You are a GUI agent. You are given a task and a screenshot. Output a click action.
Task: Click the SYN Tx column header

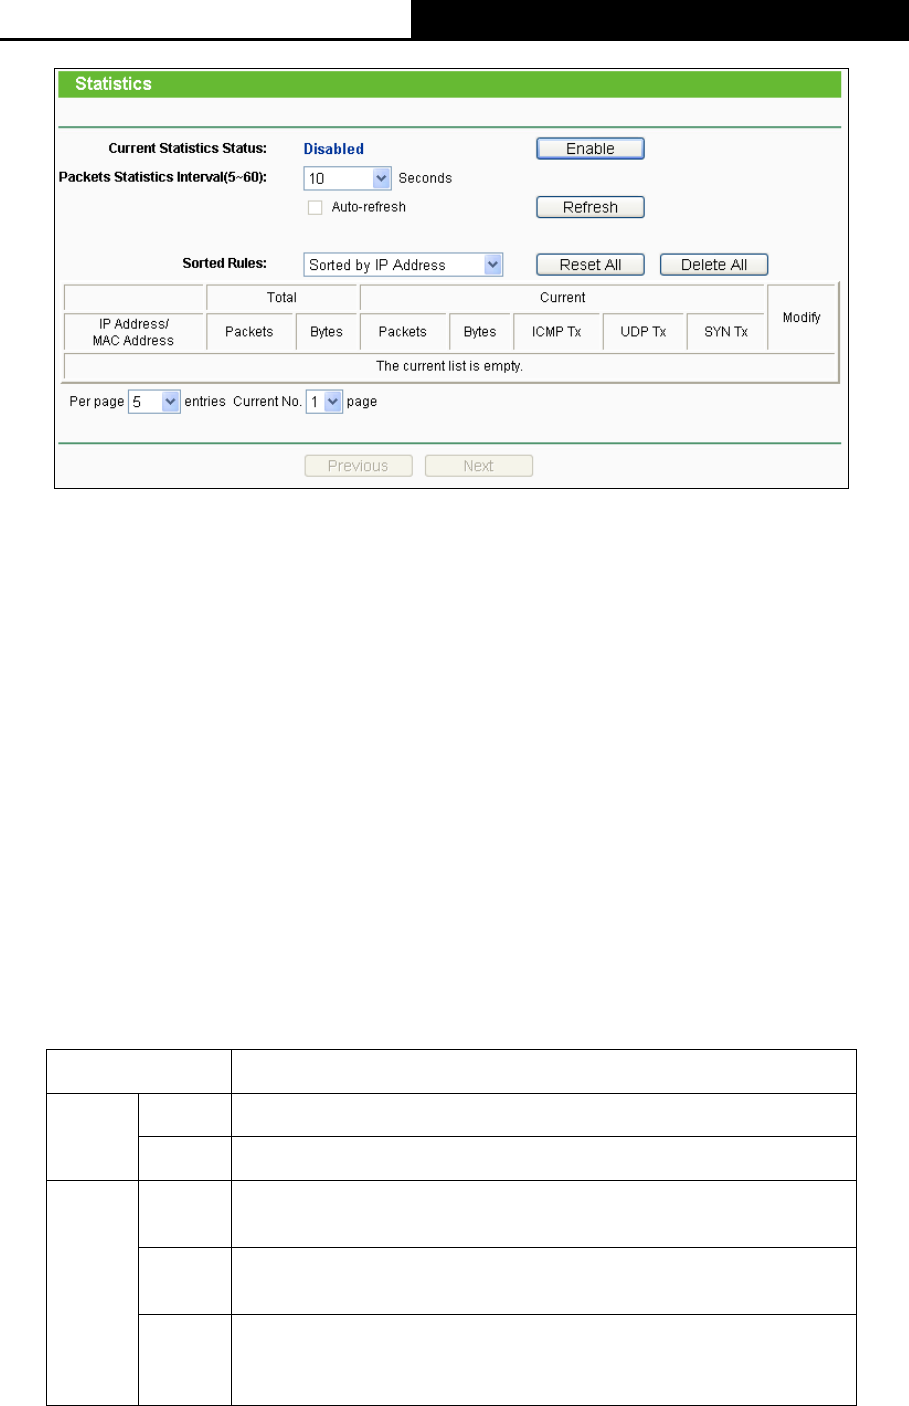726,332
